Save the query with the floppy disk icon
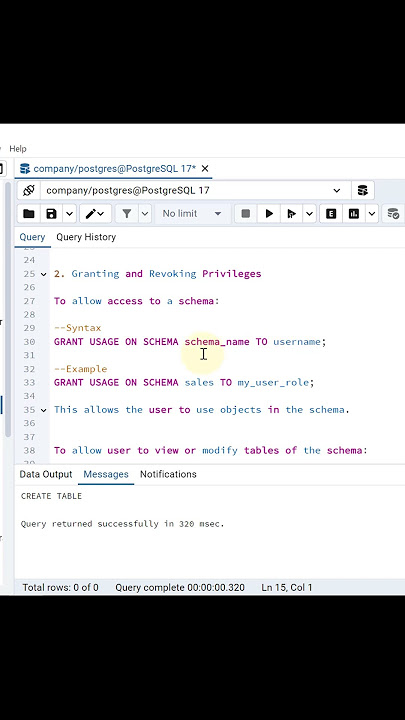This screenshot has width=405, height=720. [51, 214]
